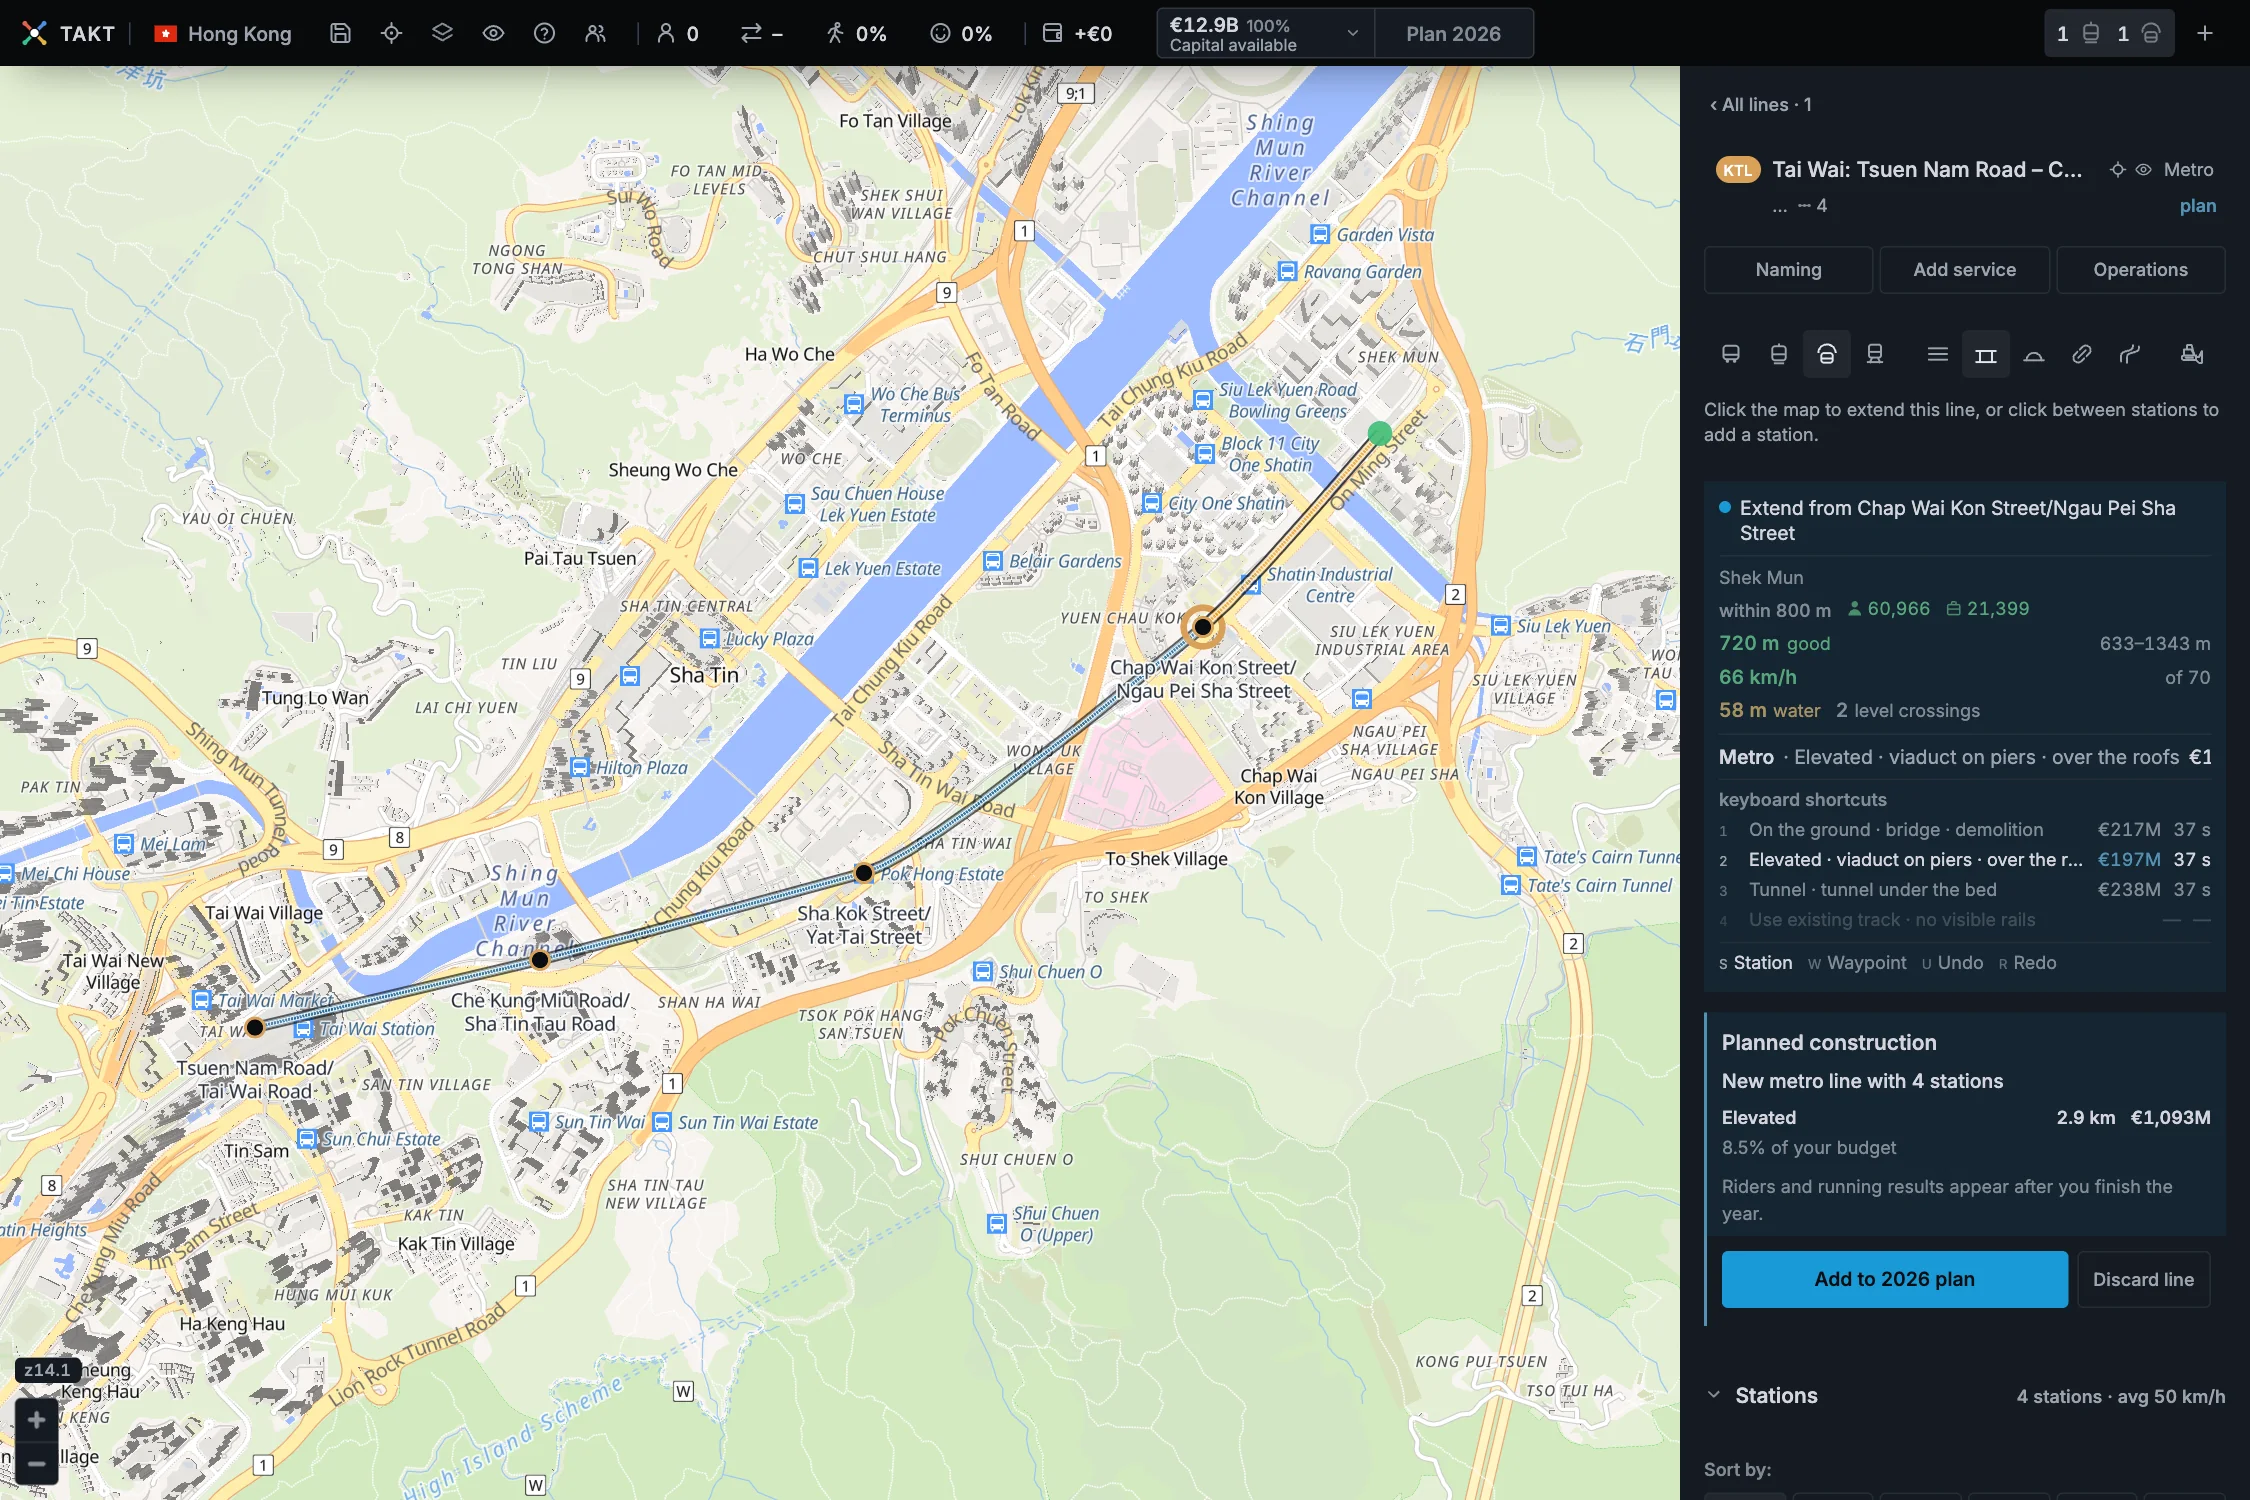The width and height of the screenshot is (2250, 1500).
Task: Open the Add service tab
Action: [x=1964, y=270]
